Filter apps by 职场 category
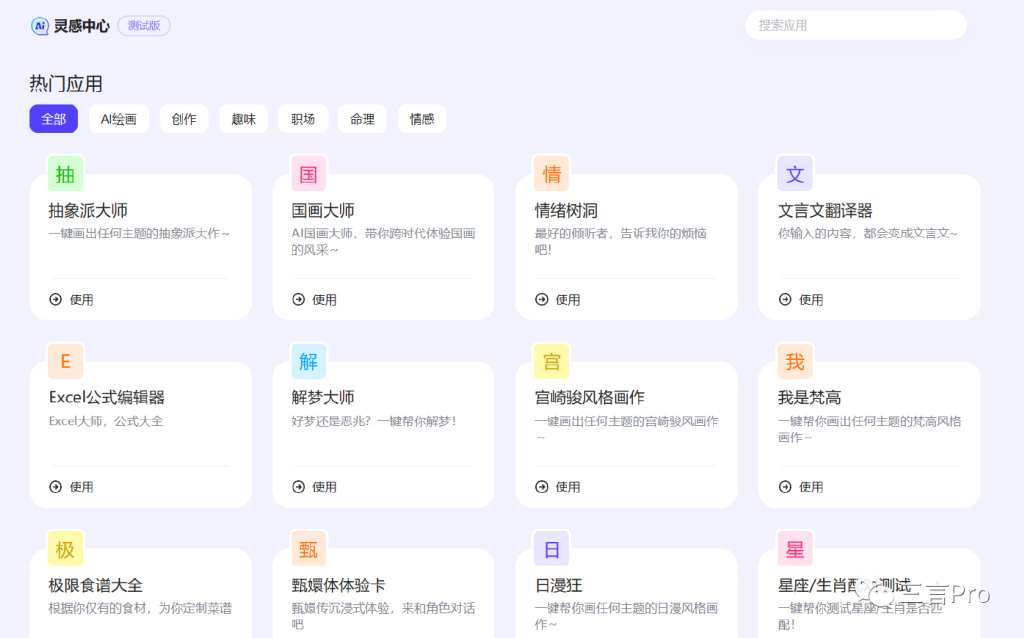The height and width of the screenshot is (638, 1024). coord(302,119)
